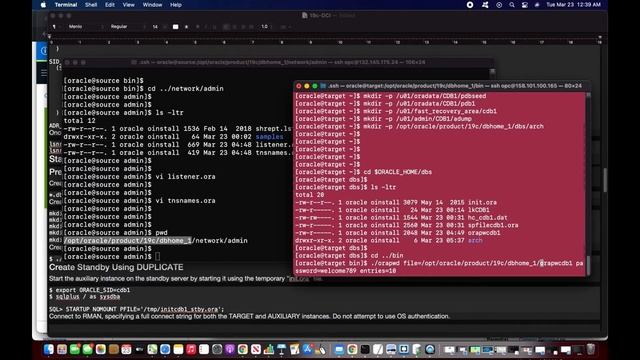Open the Calendar icon in the Dock

coord(127,349)
